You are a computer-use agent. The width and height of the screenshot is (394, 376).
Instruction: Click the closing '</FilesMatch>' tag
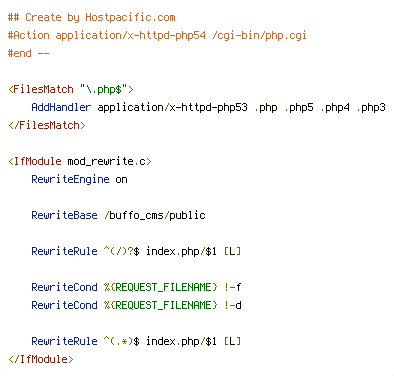click(47, 125)
